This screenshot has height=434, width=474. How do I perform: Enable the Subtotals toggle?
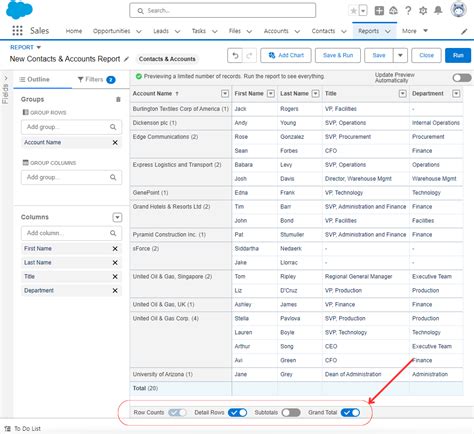(291, 413)
